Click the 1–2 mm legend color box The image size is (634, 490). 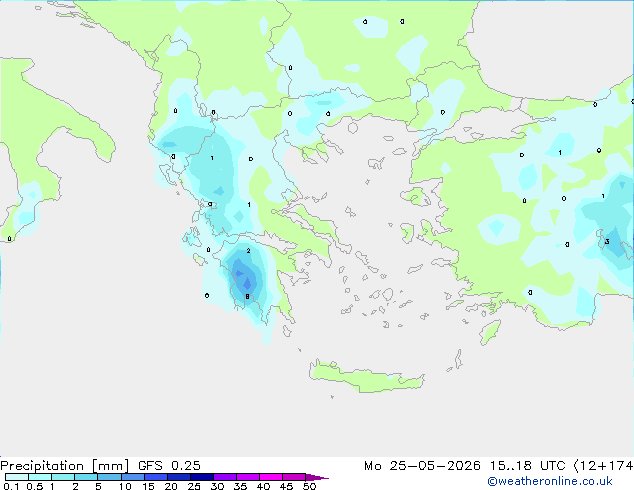coord(63,477)
